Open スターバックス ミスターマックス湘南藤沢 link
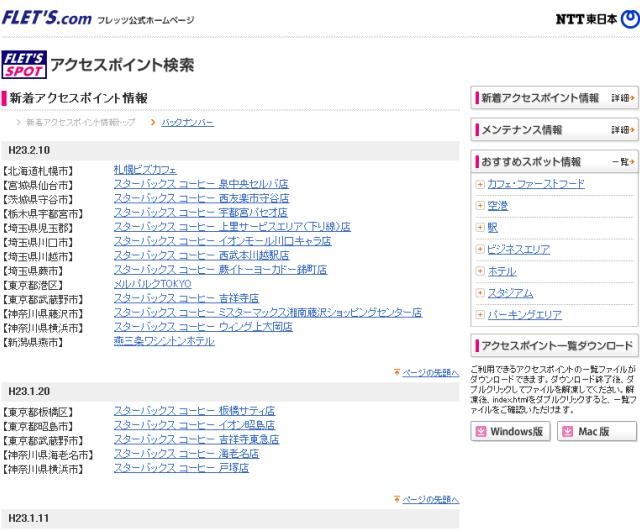 point(268,312)
